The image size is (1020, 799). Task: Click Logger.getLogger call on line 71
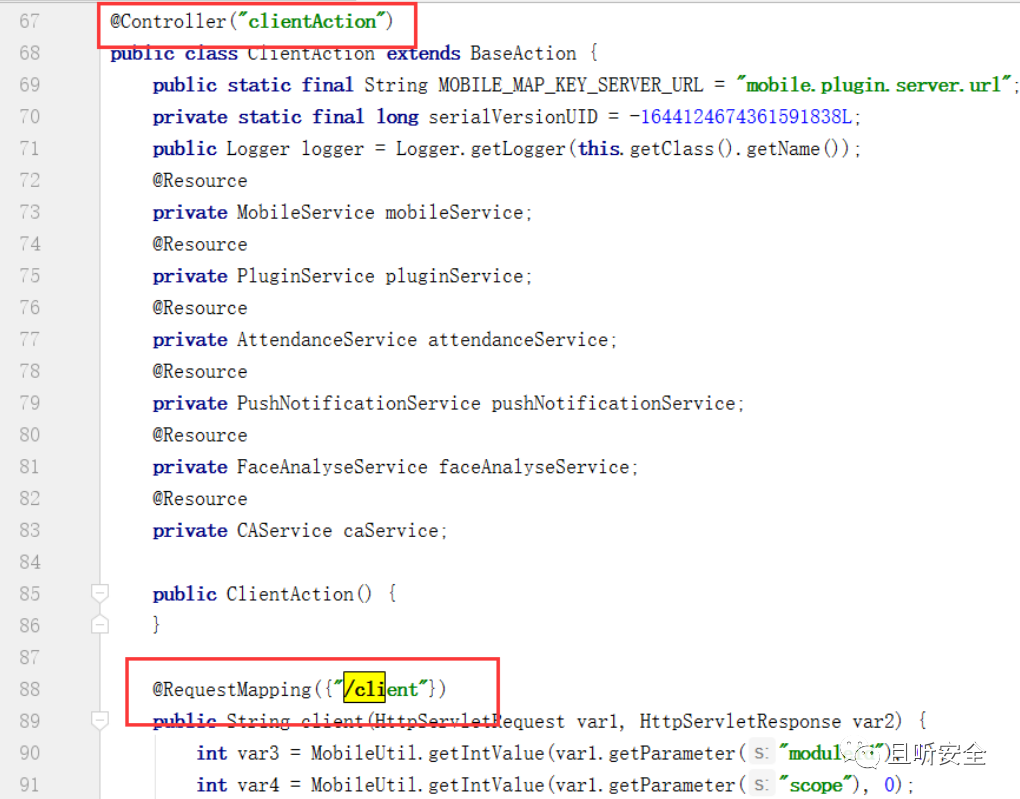coord(481,149)
